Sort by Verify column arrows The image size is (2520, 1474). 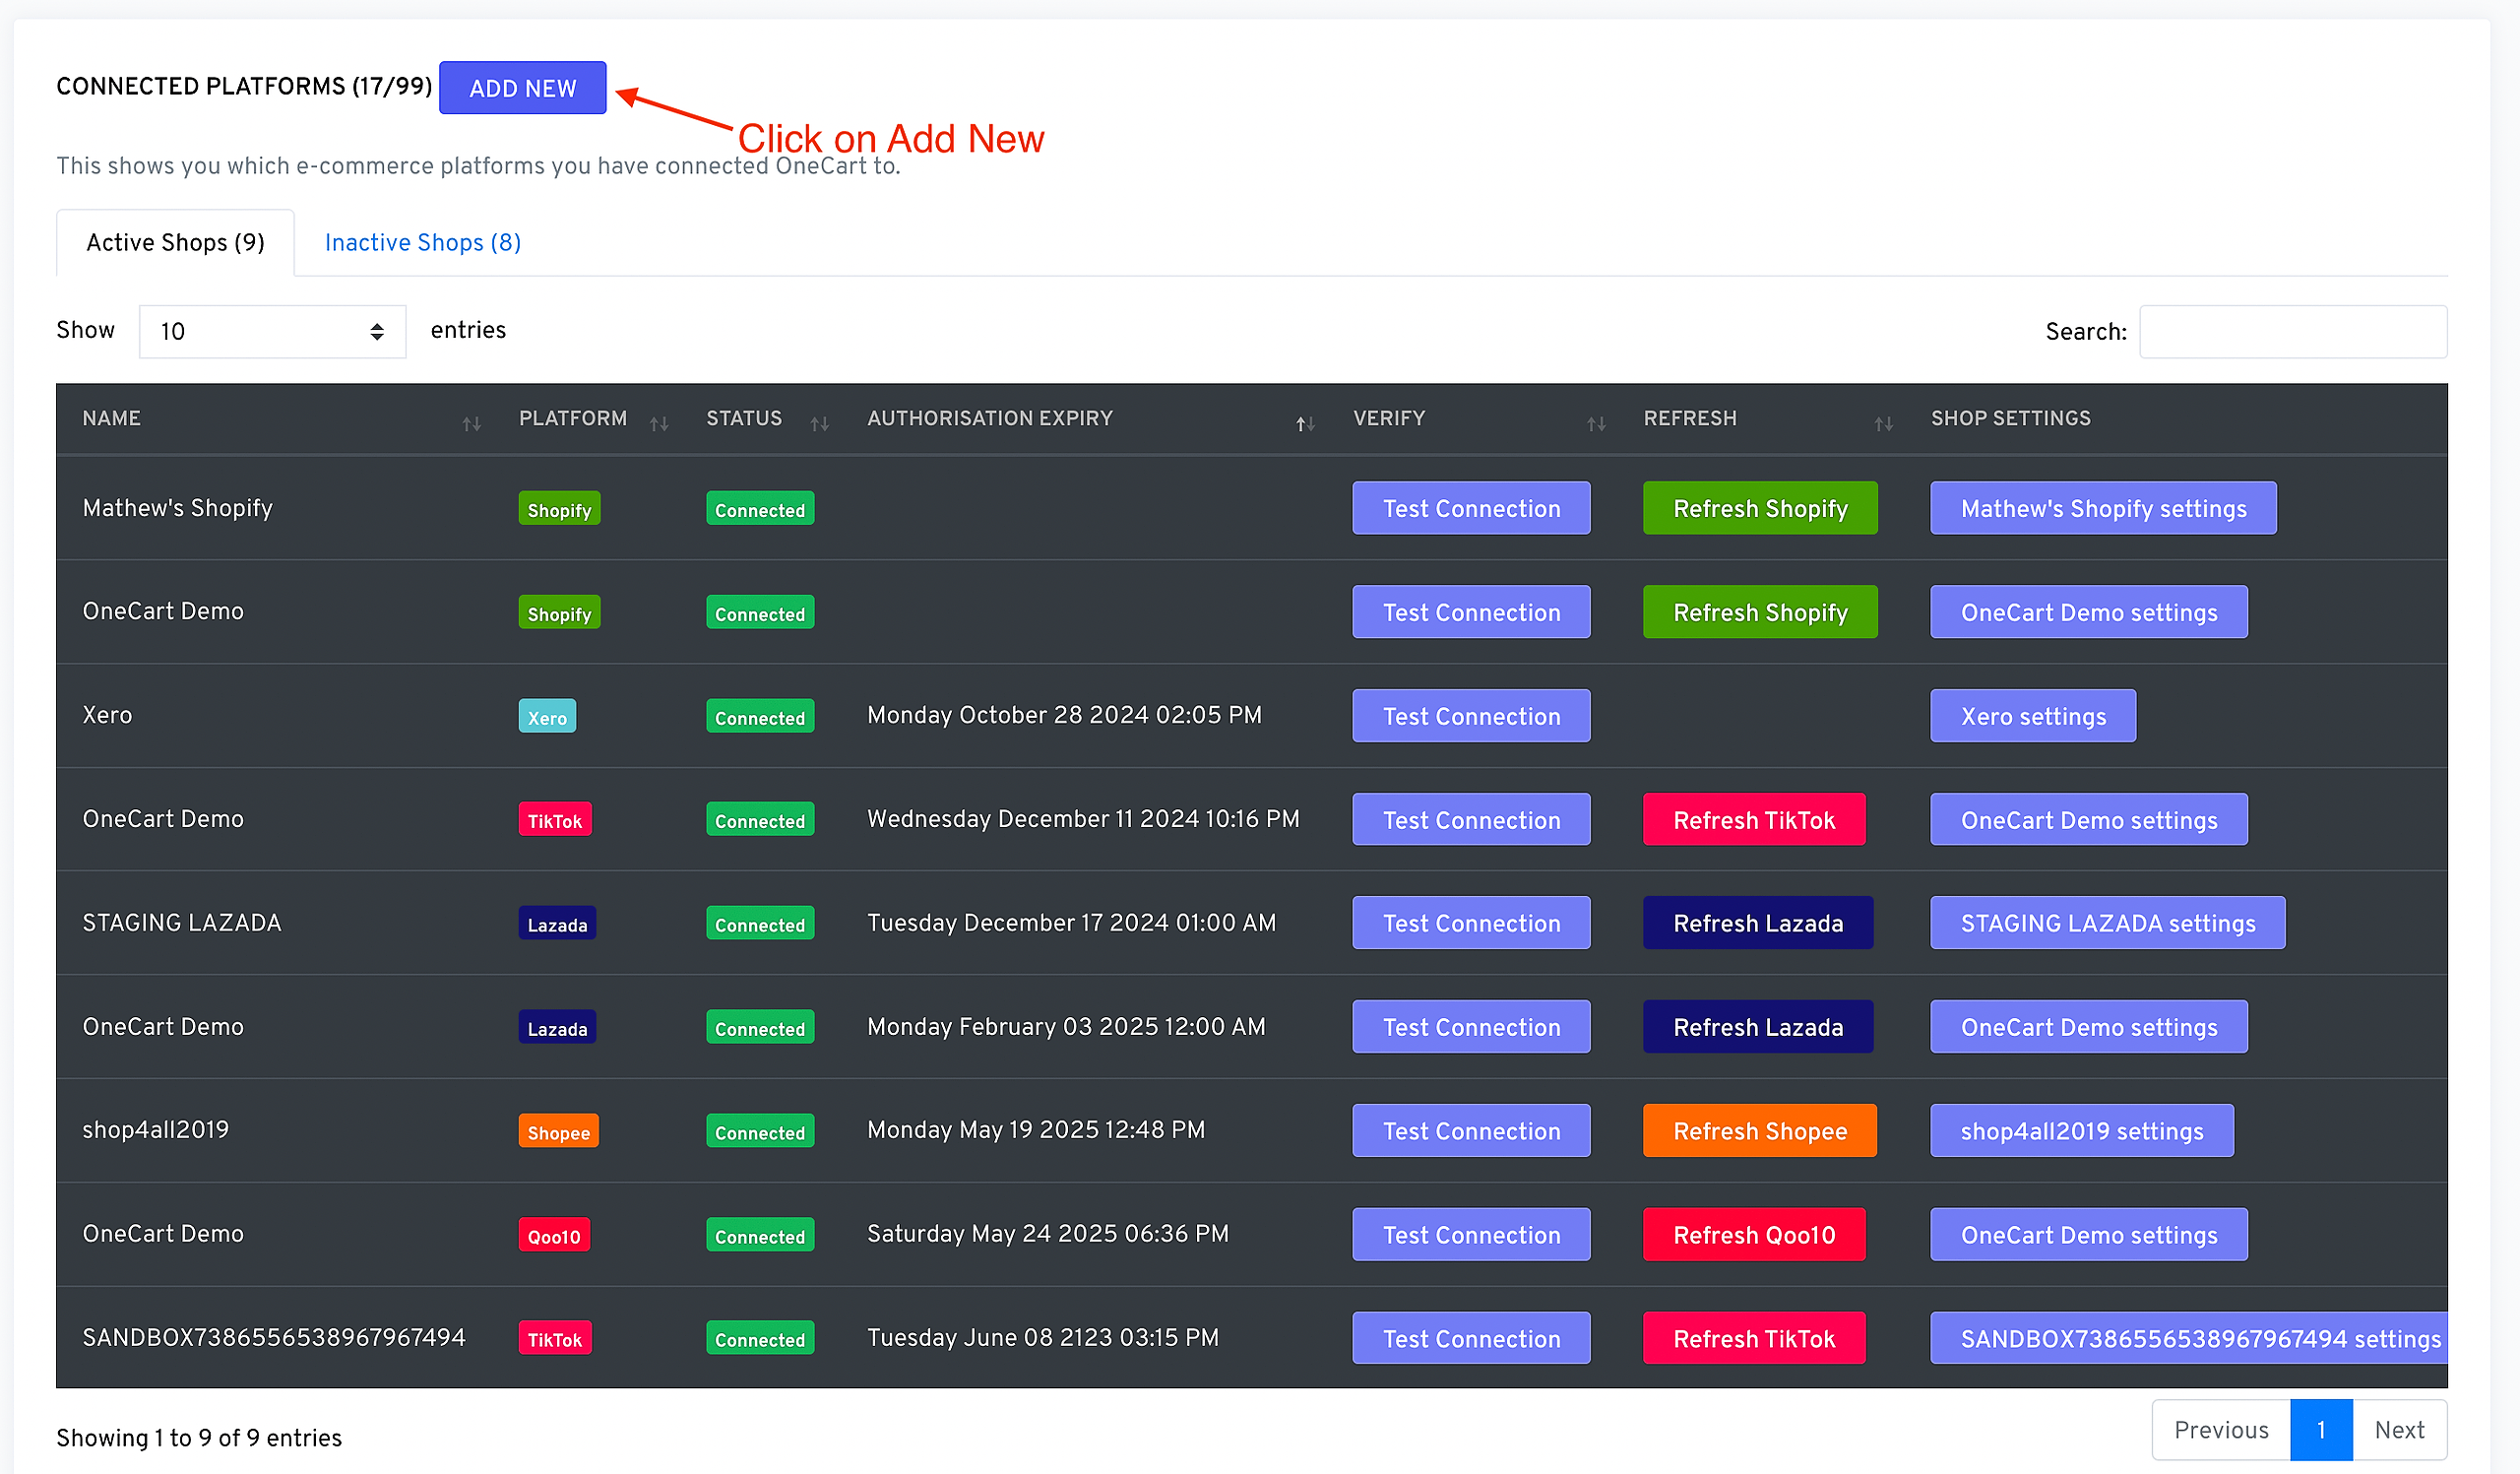[x=1595, y=424]
